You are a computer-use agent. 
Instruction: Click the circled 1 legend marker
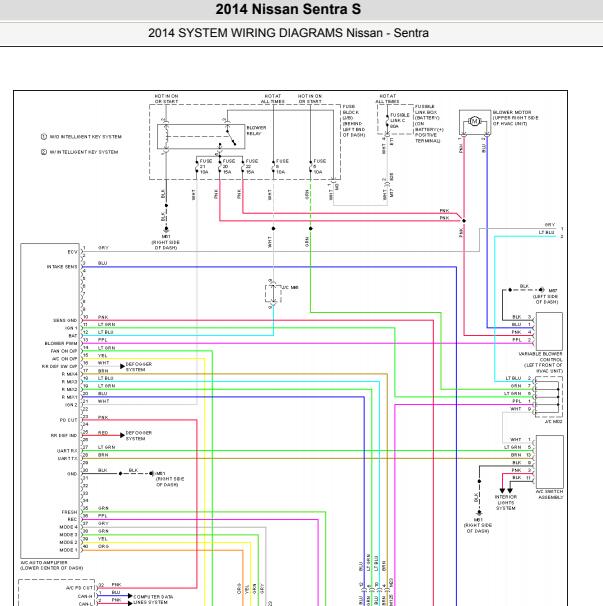pos(44,137)
